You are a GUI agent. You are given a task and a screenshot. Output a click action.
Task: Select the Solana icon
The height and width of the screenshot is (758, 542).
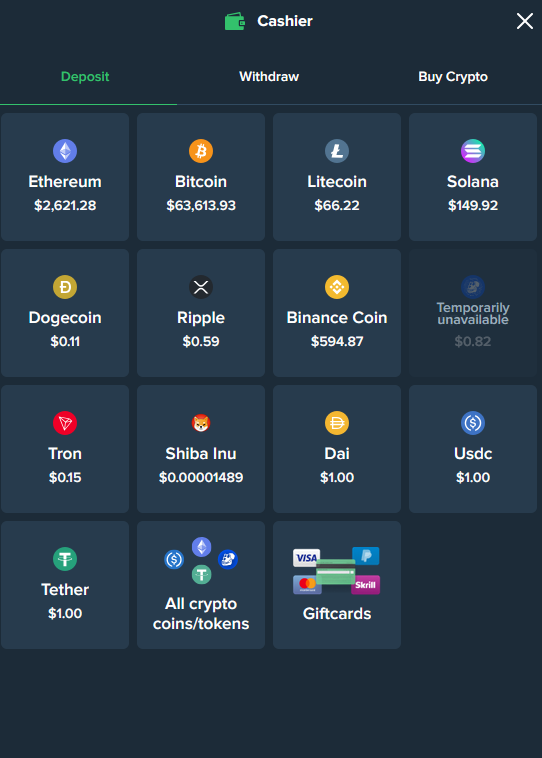point(473,151)
